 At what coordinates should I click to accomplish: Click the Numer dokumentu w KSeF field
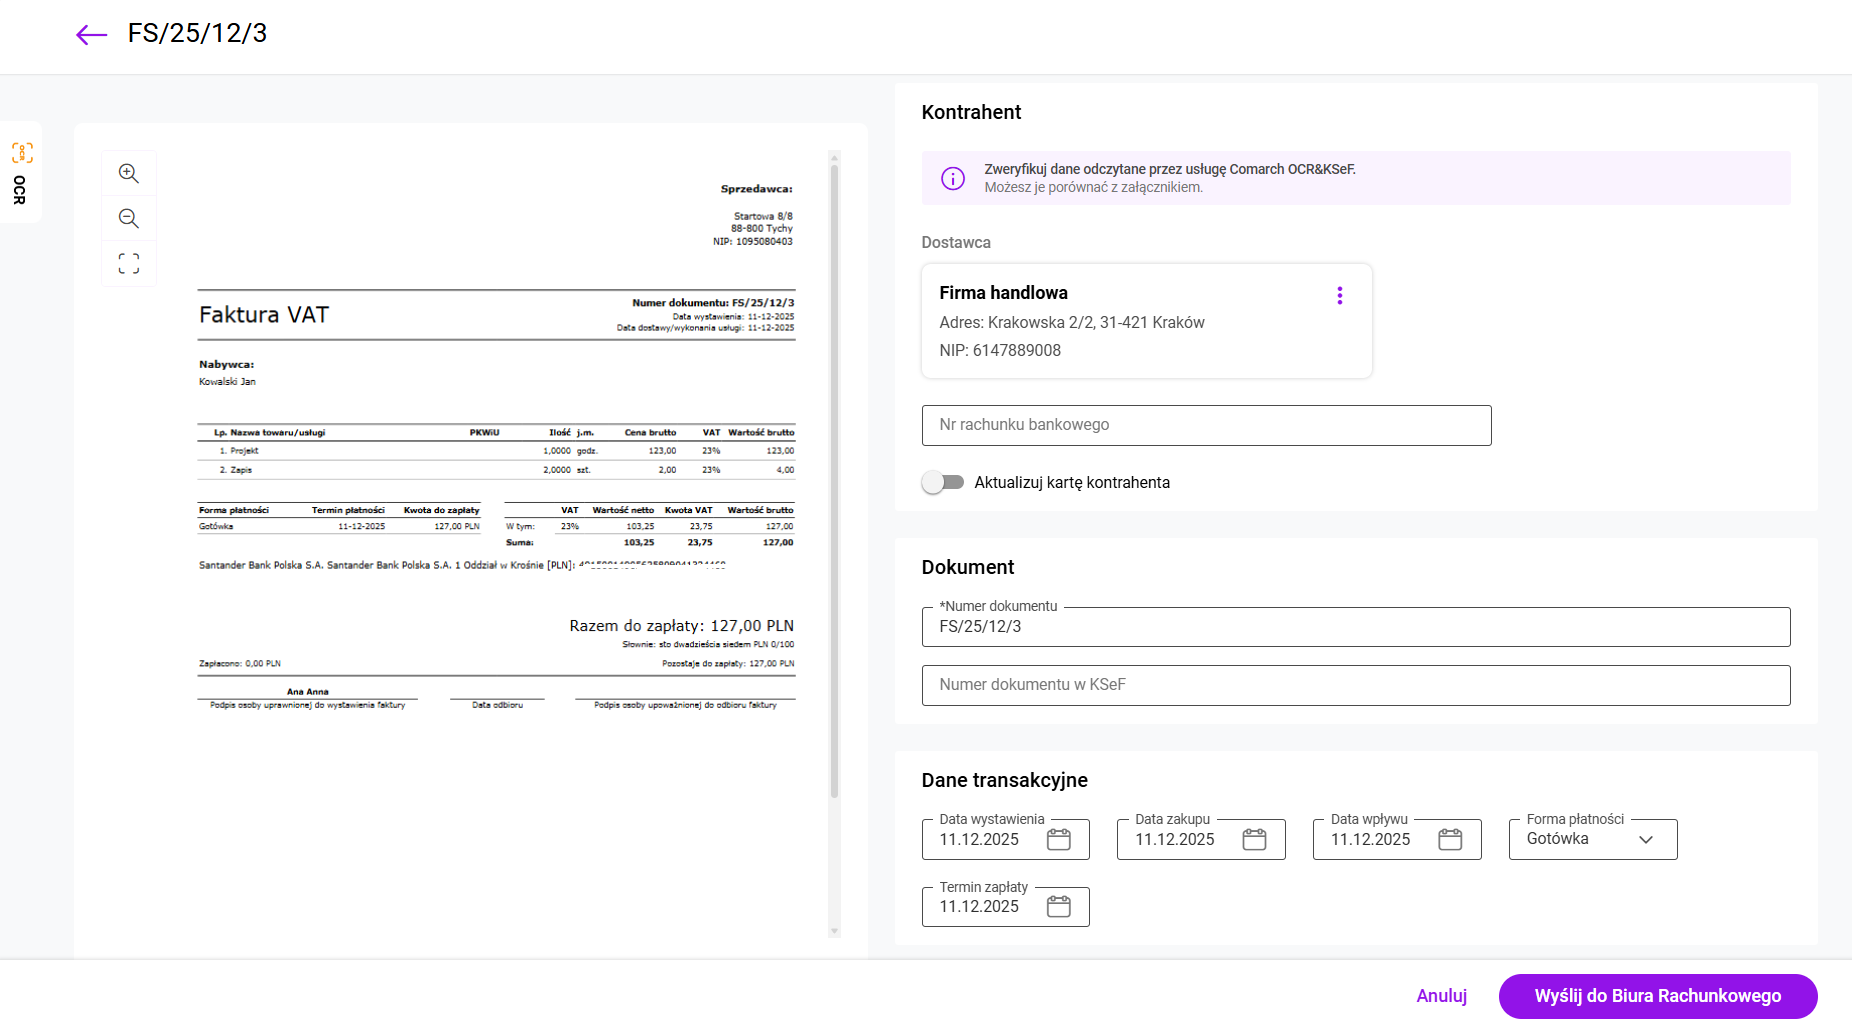[1355, 685]
